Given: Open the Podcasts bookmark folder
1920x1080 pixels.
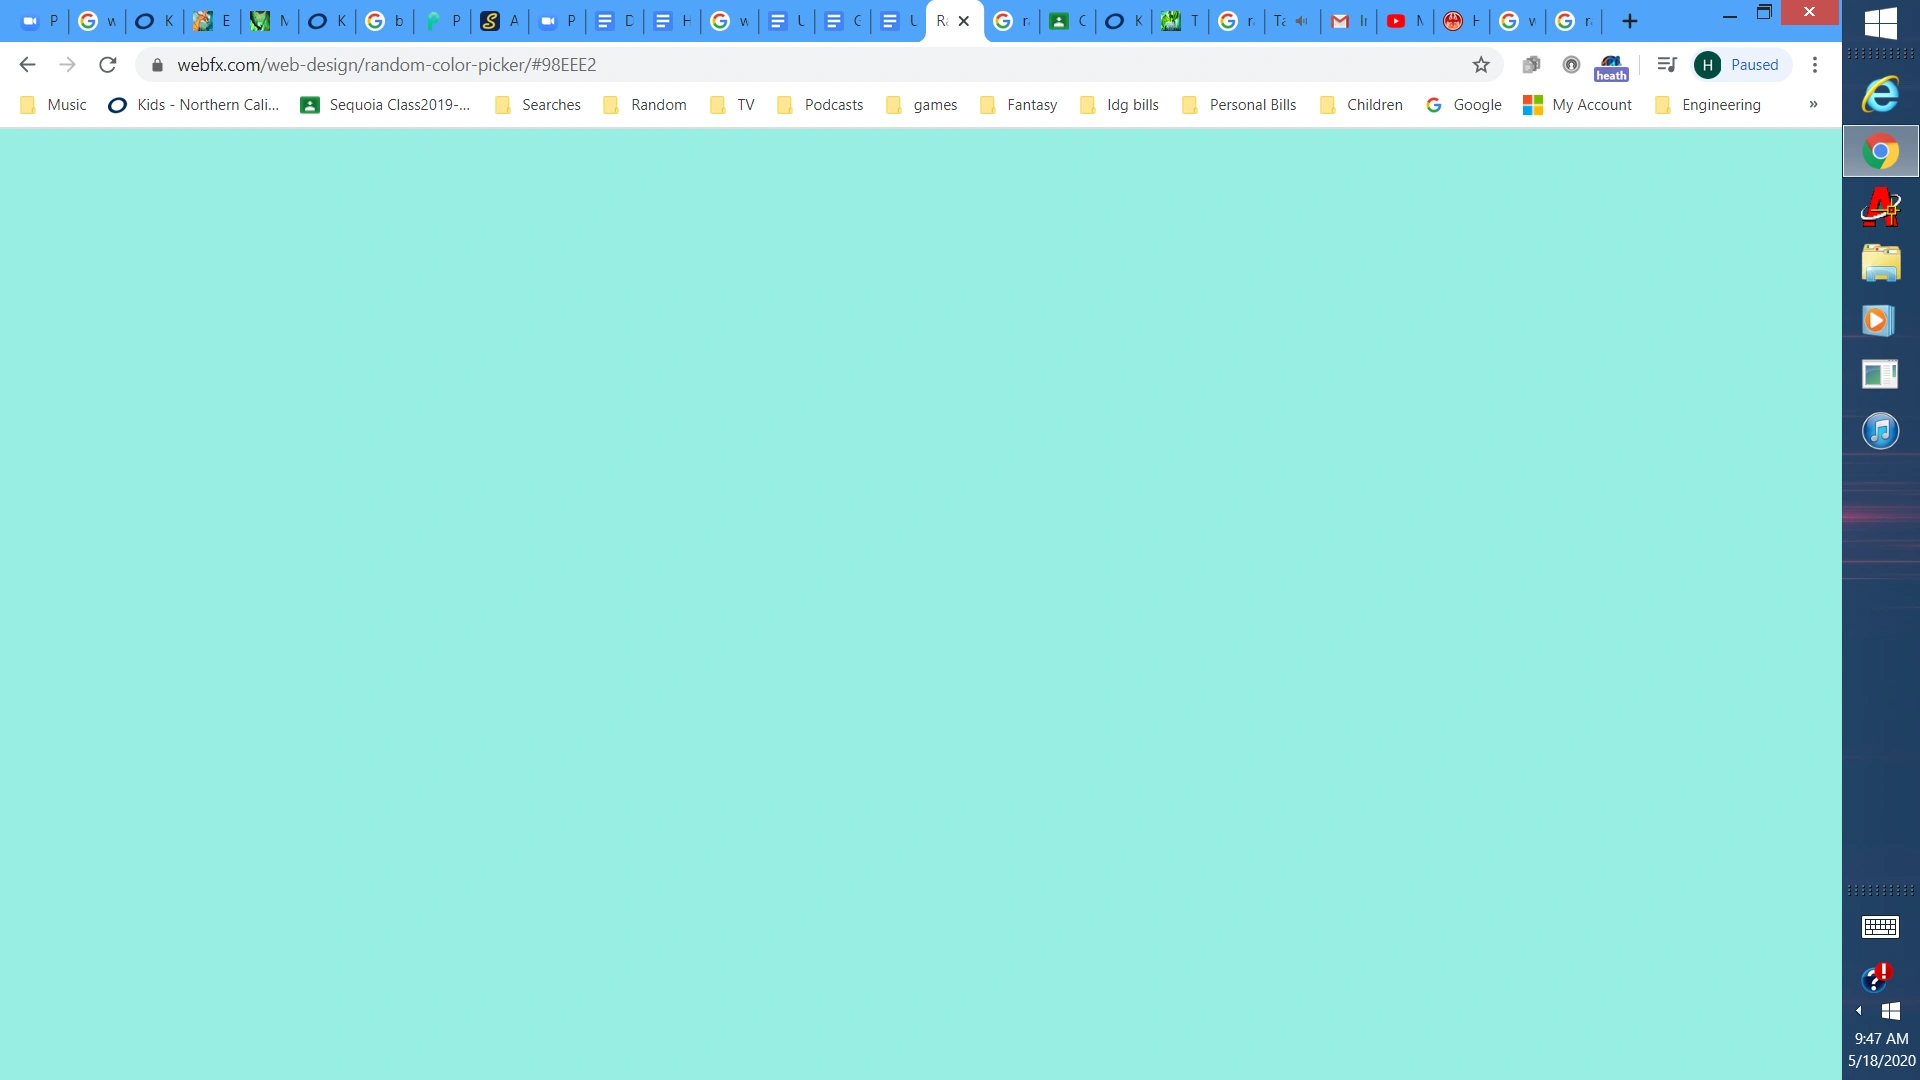Looking at the screenshot, I should coord(820,105).
